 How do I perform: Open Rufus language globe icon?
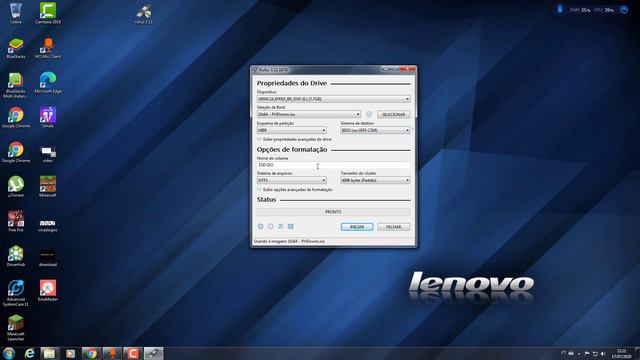pyautogui.click(x=260, y=226)
